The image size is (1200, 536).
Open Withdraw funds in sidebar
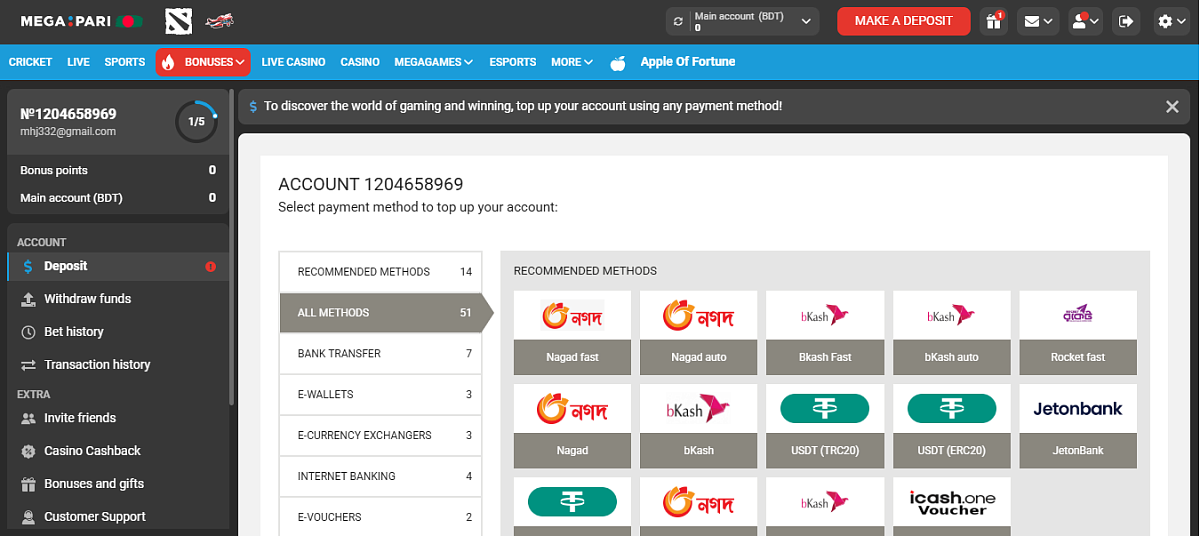(x=87, y=299)
